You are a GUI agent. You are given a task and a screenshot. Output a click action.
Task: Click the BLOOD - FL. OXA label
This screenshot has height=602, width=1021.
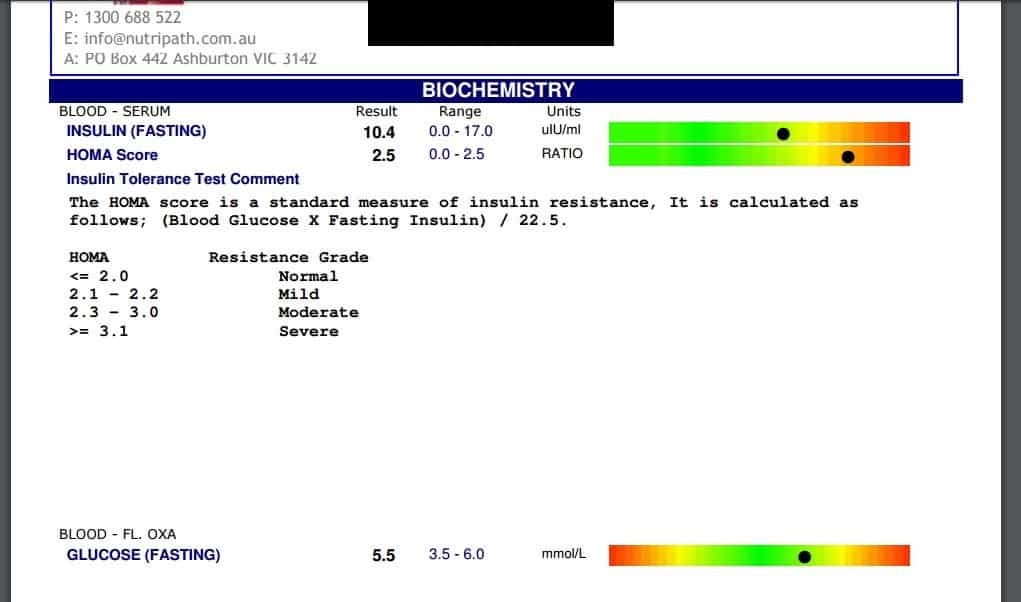click(x=117, y=534)
